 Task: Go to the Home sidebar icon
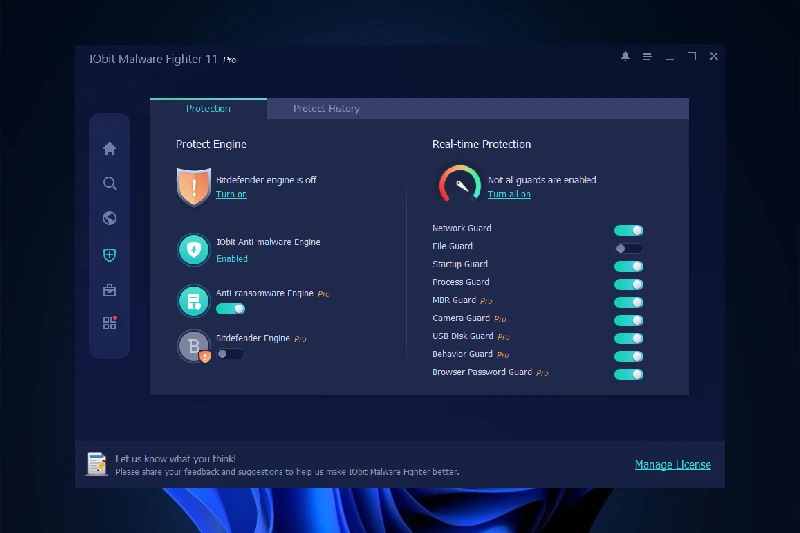(110, 149)
